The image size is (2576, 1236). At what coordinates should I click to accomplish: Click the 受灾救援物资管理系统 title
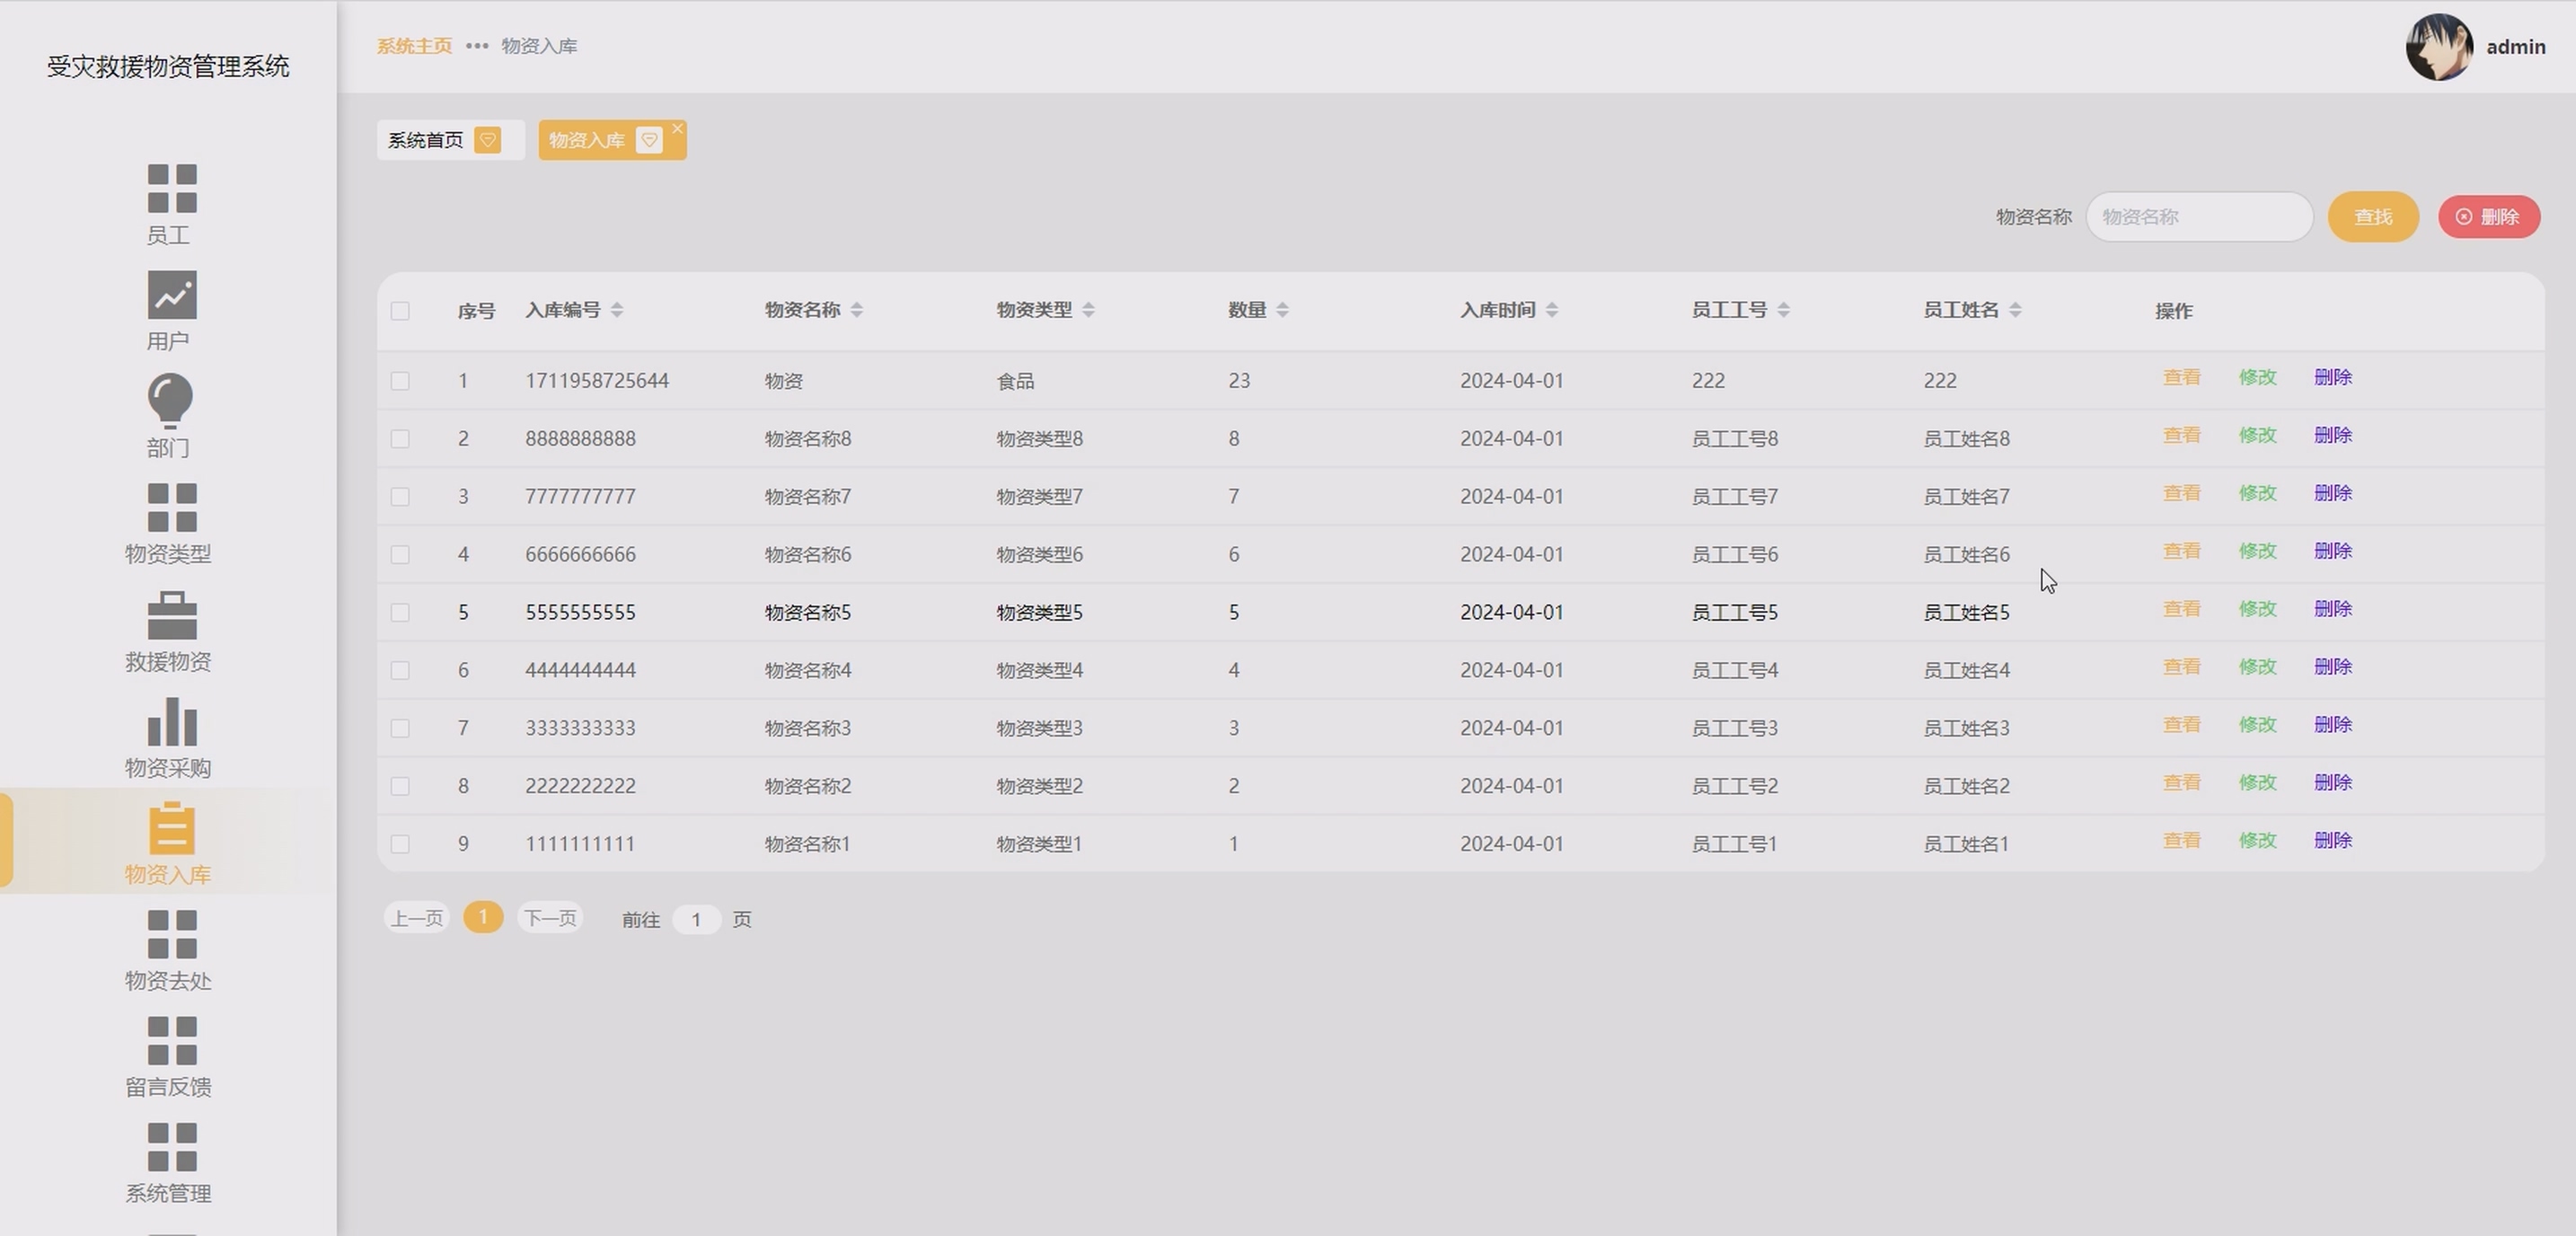(x=168, y=67)
